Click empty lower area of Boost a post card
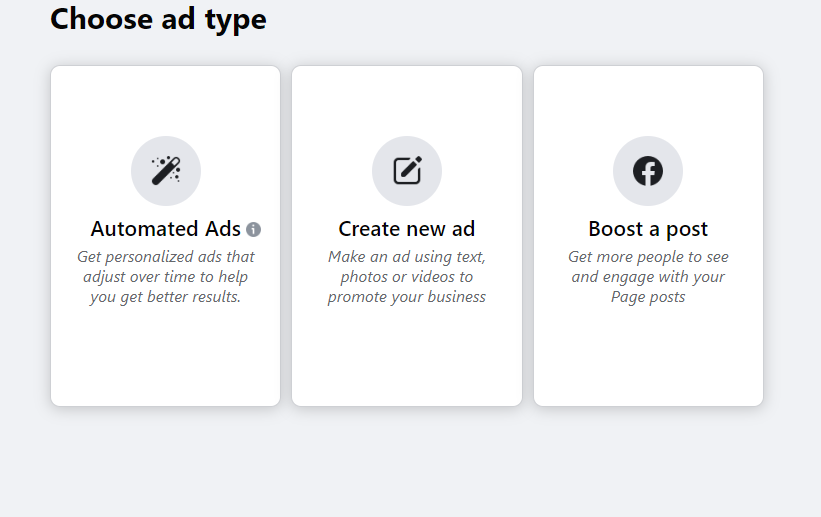The width and height of the screenshot is (821, 517). click(648, 356)
